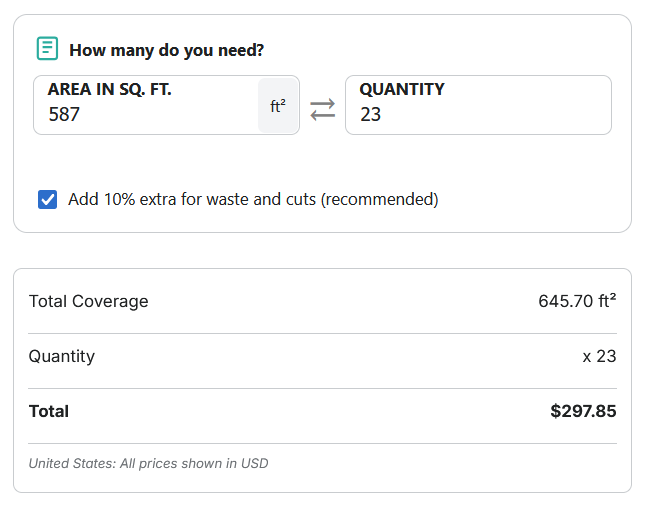Image resolution: width=649 pixels, height=510 pixels.
Task: Click the Quantity input field
Action: tap(478, 105)
